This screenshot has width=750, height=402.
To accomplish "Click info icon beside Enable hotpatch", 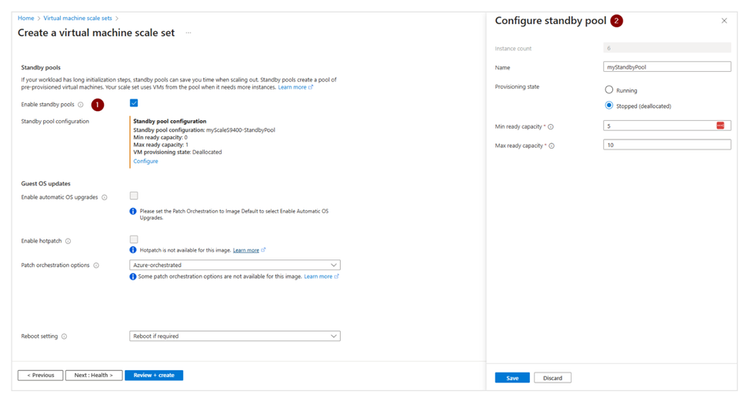I will (x=68, y=241).
